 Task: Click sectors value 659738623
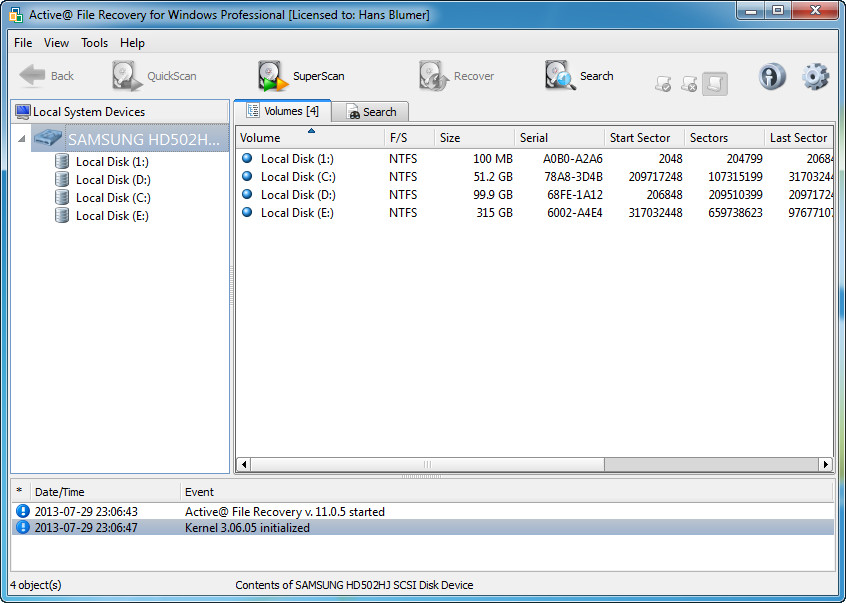point(735,213)
